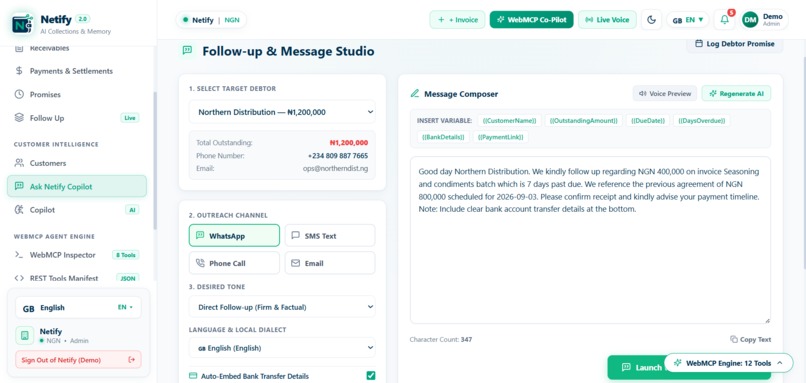This screenshot has height=383, width=806.
Task: Toggle dark mode moon icon
Action: (x=651, y=20)
